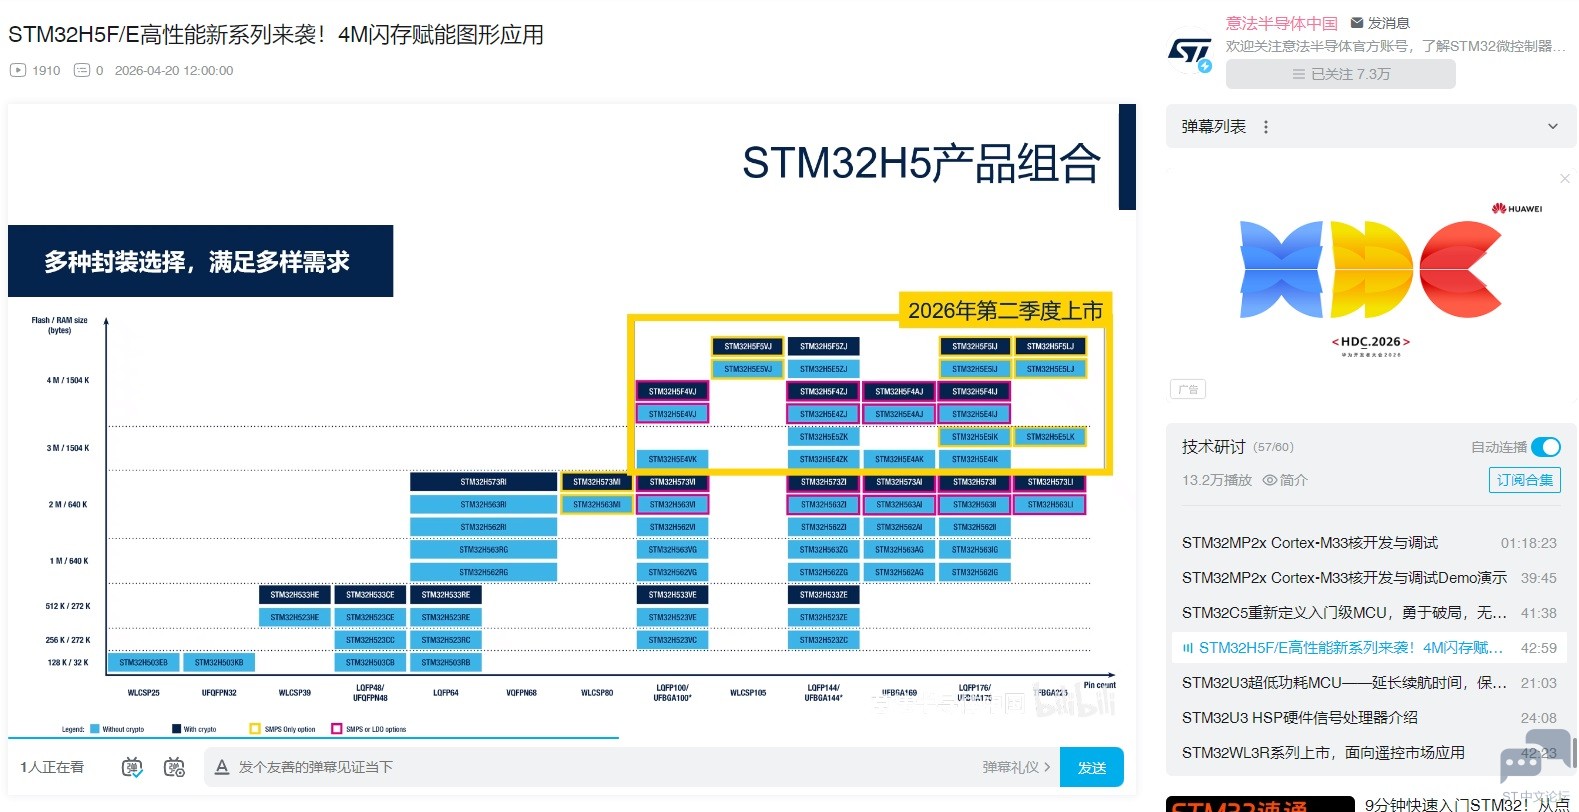
Task: Click the video progress bar
Action: click(x=572, y=738)
